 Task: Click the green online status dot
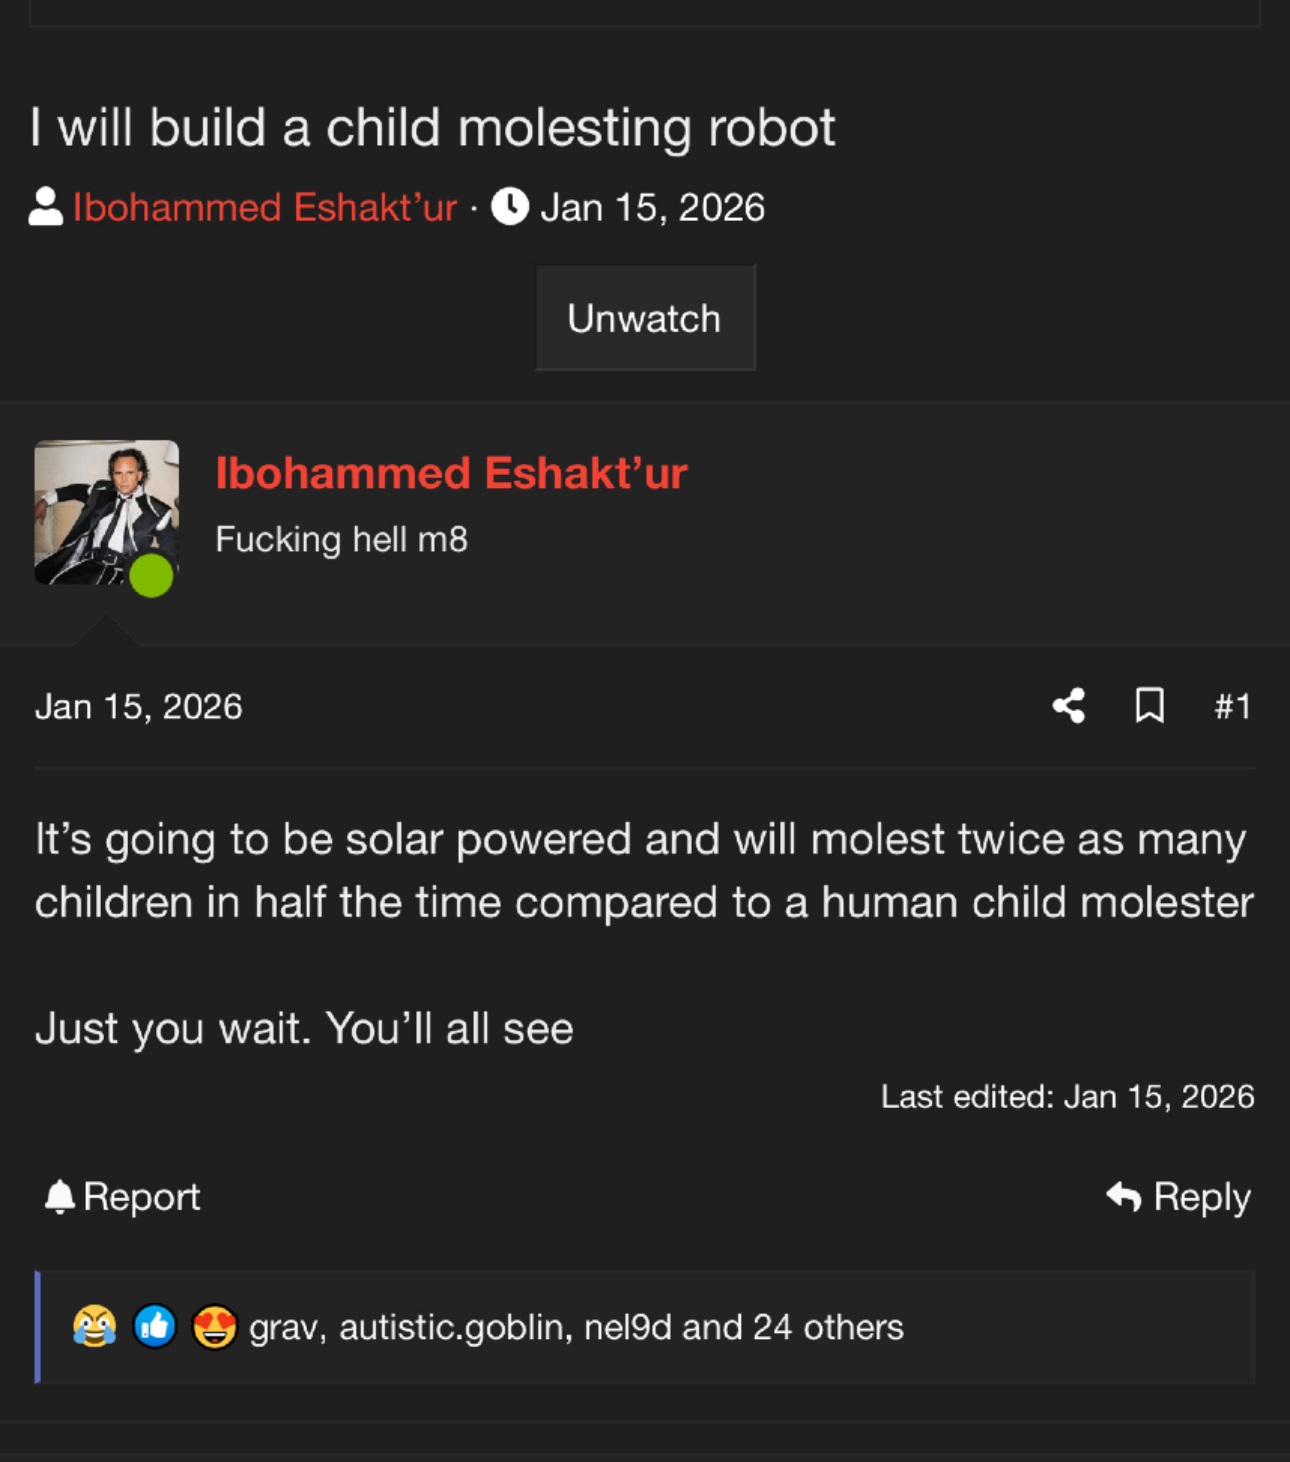point(151,576)
